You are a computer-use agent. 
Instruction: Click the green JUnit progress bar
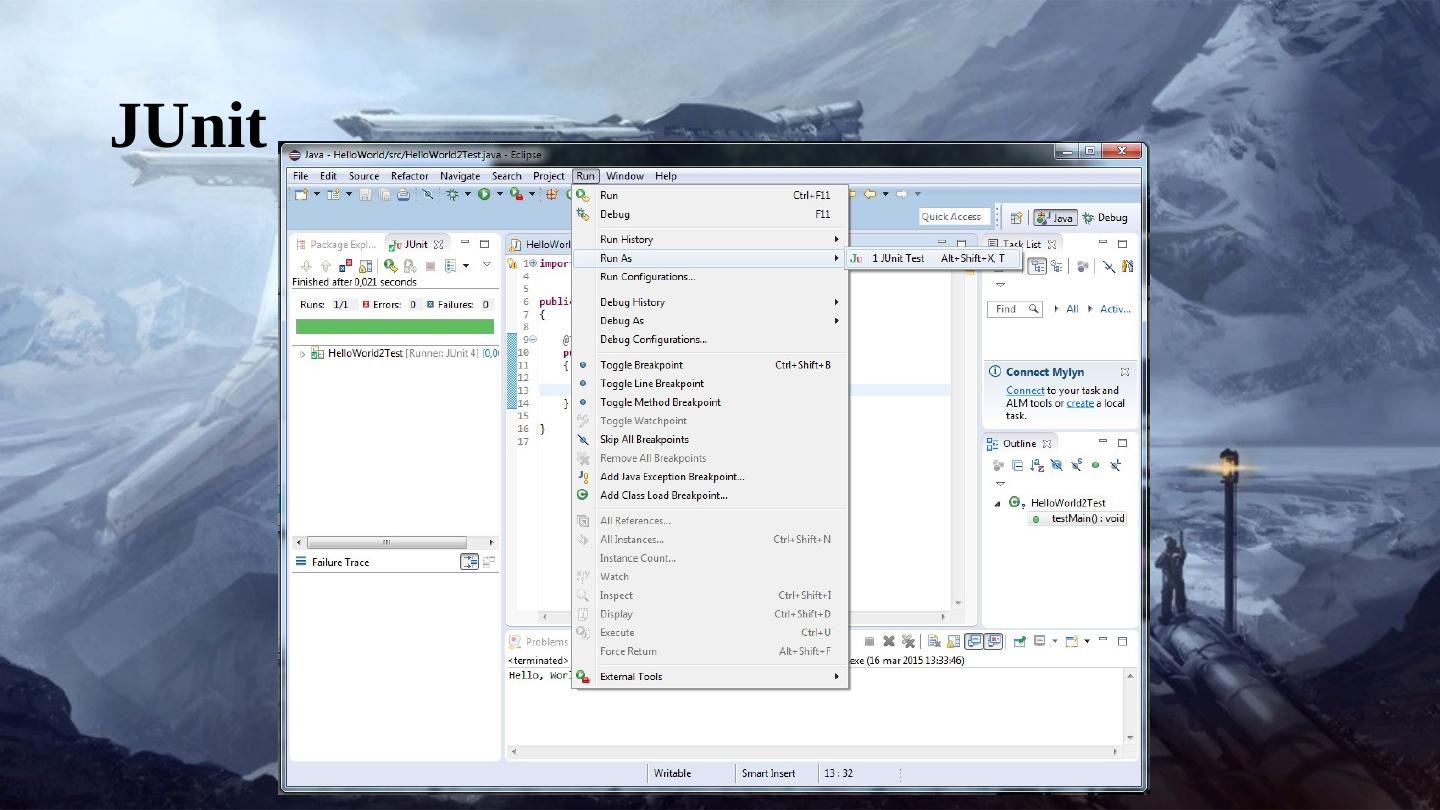(394, 327)
